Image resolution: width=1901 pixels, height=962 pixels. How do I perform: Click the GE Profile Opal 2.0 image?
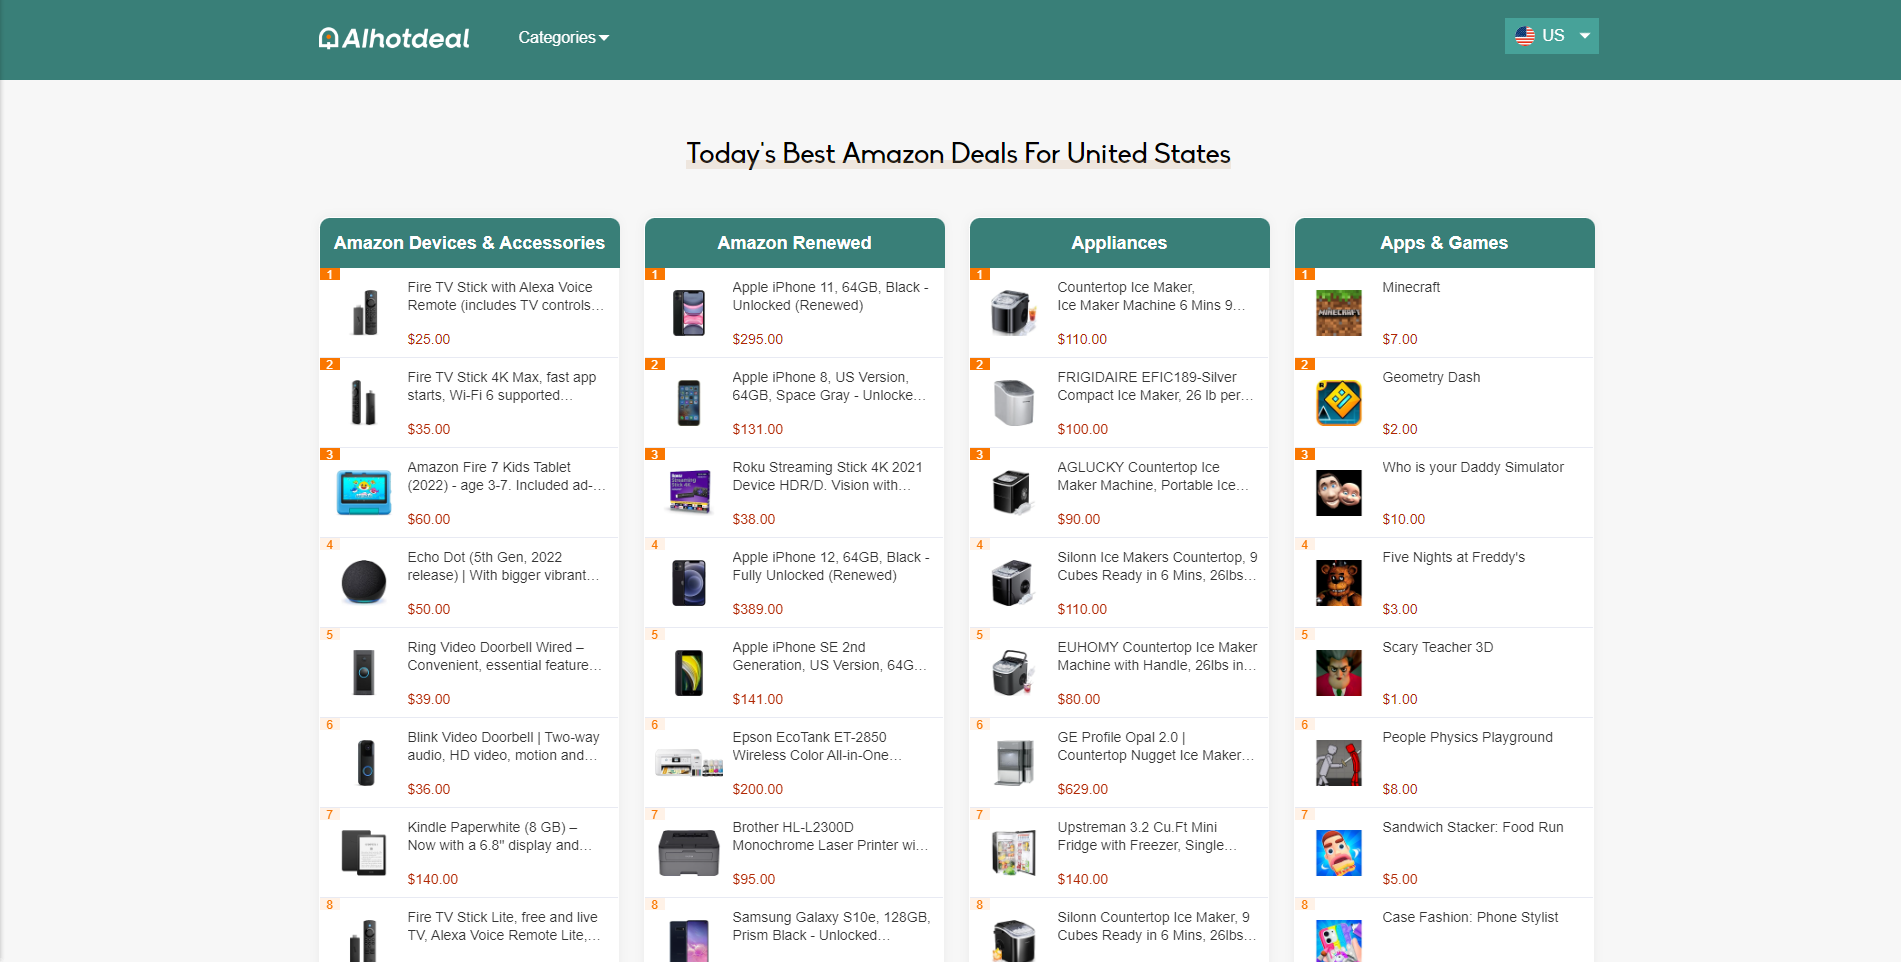click(1014, 763)
